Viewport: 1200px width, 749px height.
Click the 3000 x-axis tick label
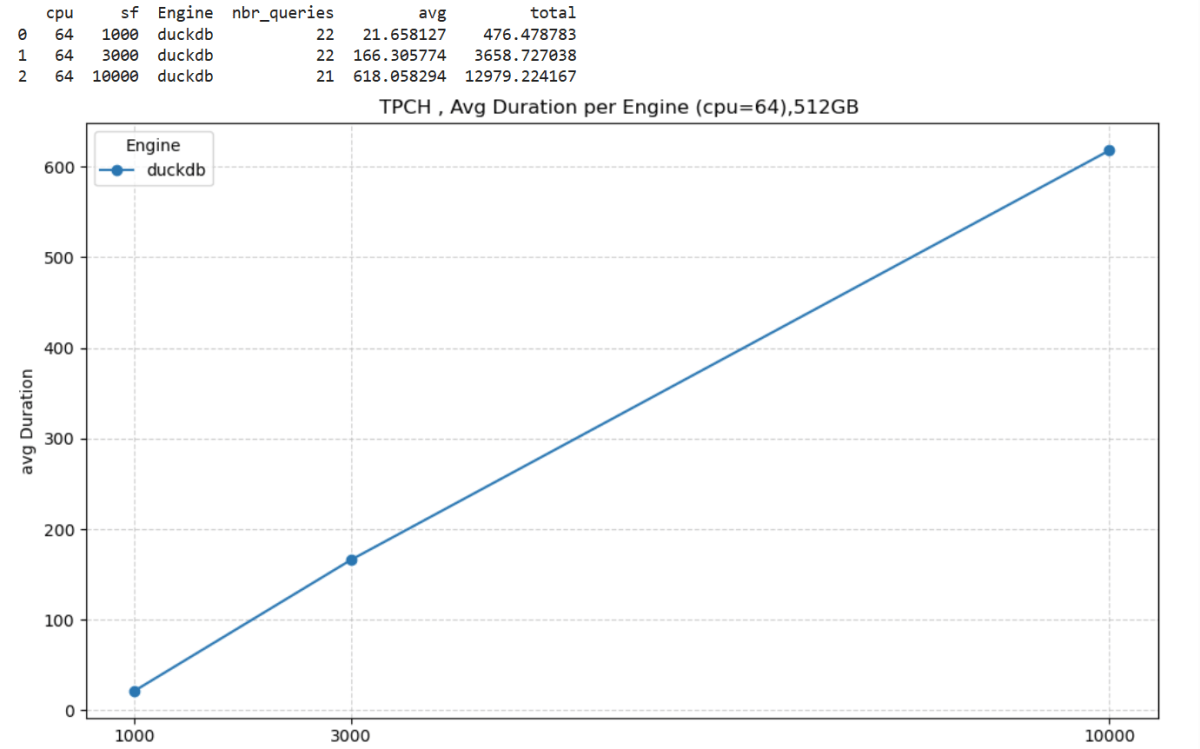point(351,734)
